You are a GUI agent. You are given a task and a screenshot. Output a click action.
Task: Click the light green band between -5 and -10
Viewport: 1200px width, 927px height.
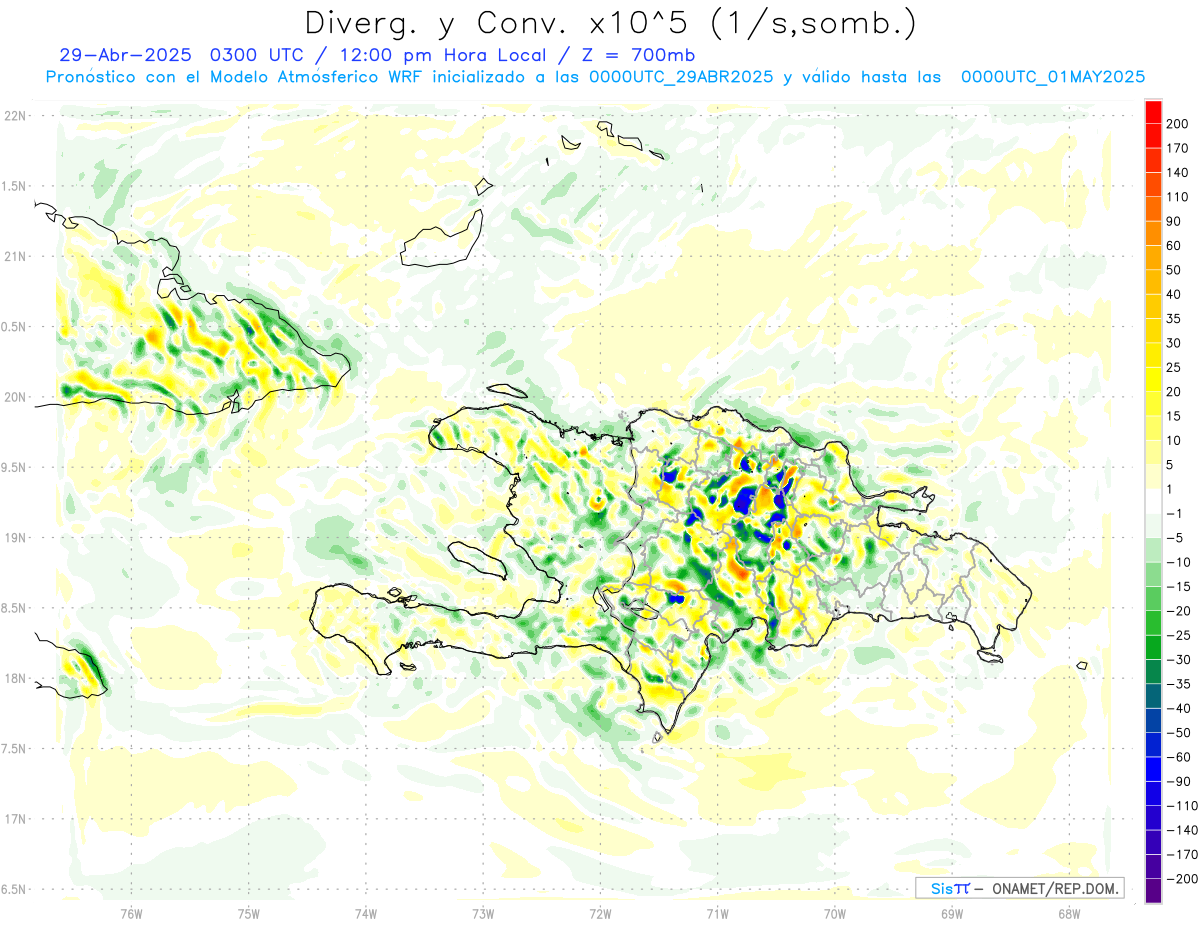tap(1153, 550)
